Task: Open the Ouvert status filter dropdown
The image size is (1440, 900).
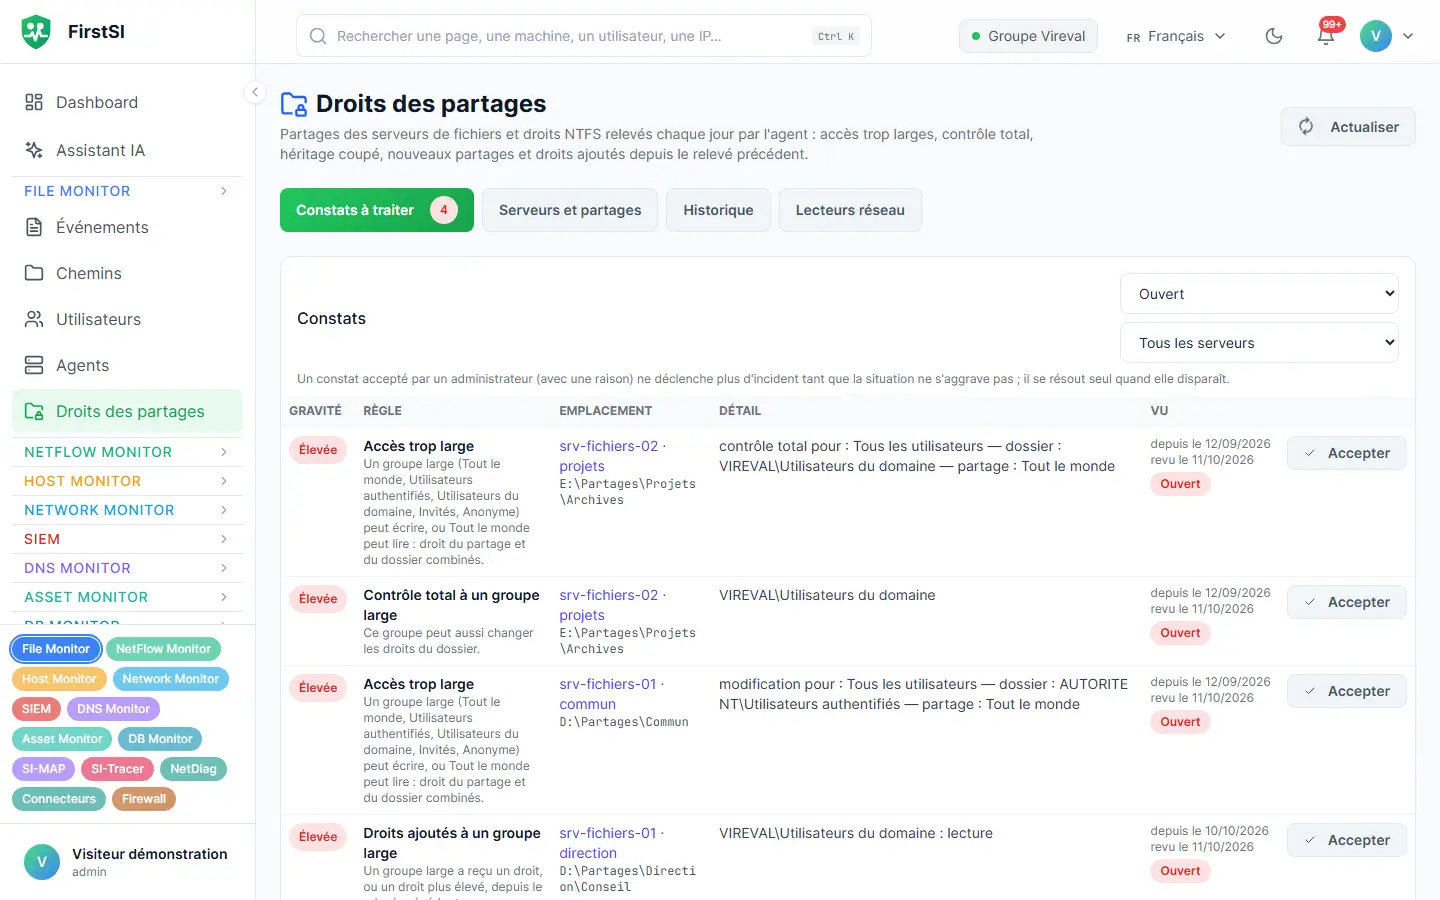Action: (1259, 294)
